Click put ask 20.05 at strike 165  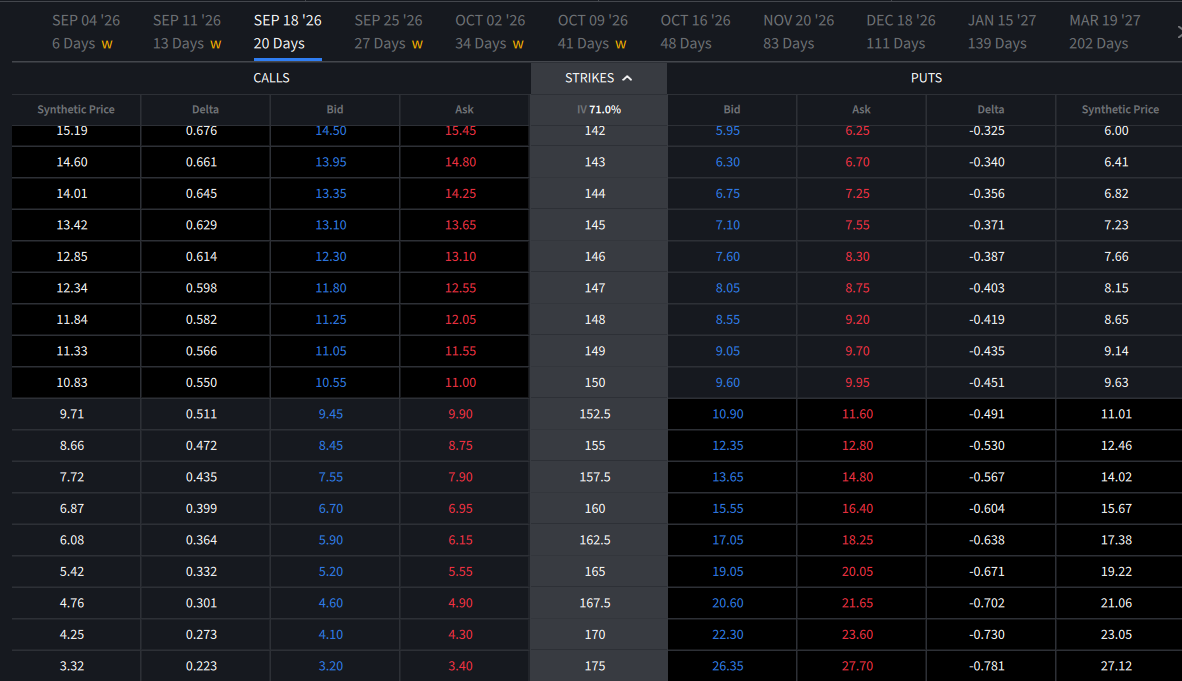point(857,572)
